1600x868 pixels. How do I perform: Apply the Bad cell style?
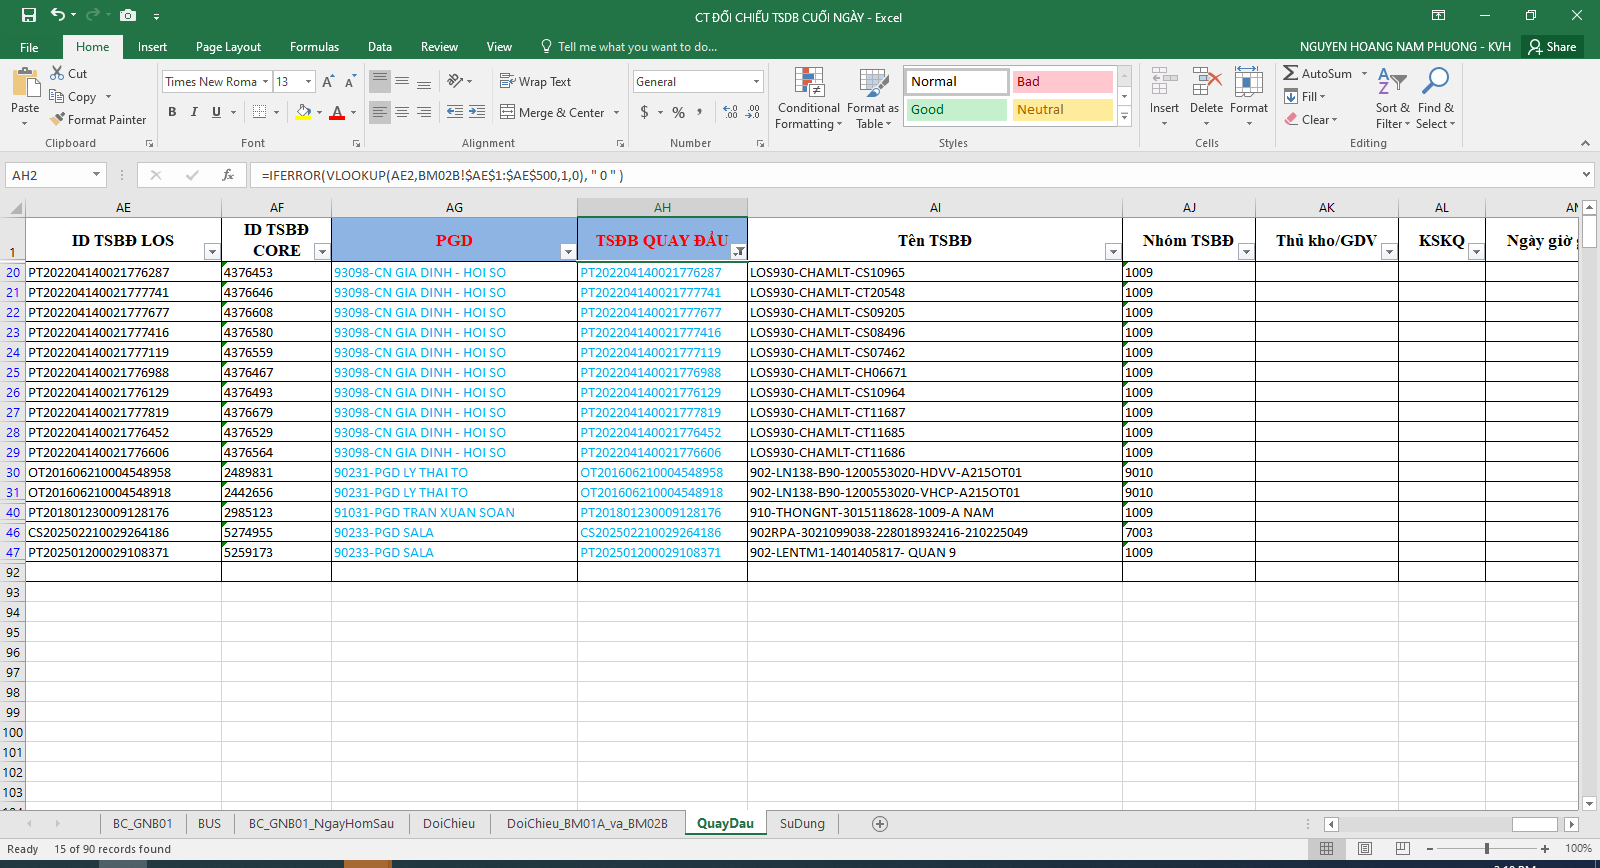pos(1063,82)
